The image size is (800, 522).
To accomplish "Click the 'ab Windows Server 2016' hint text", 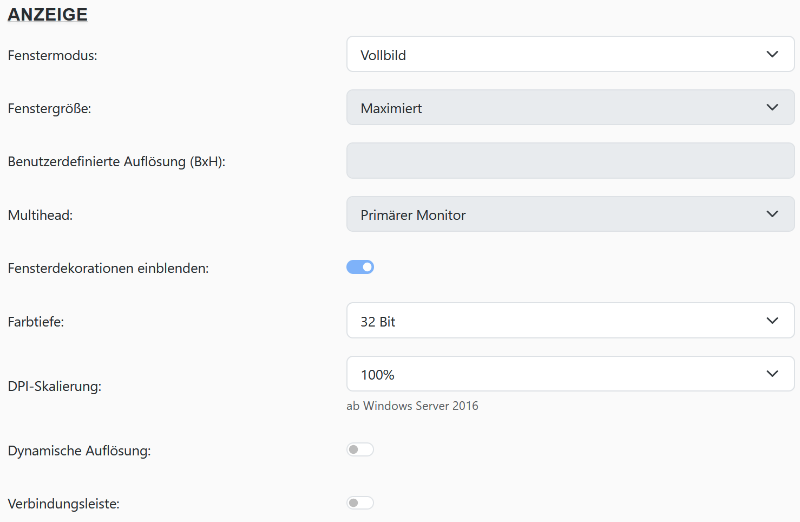I will point(412,406).
